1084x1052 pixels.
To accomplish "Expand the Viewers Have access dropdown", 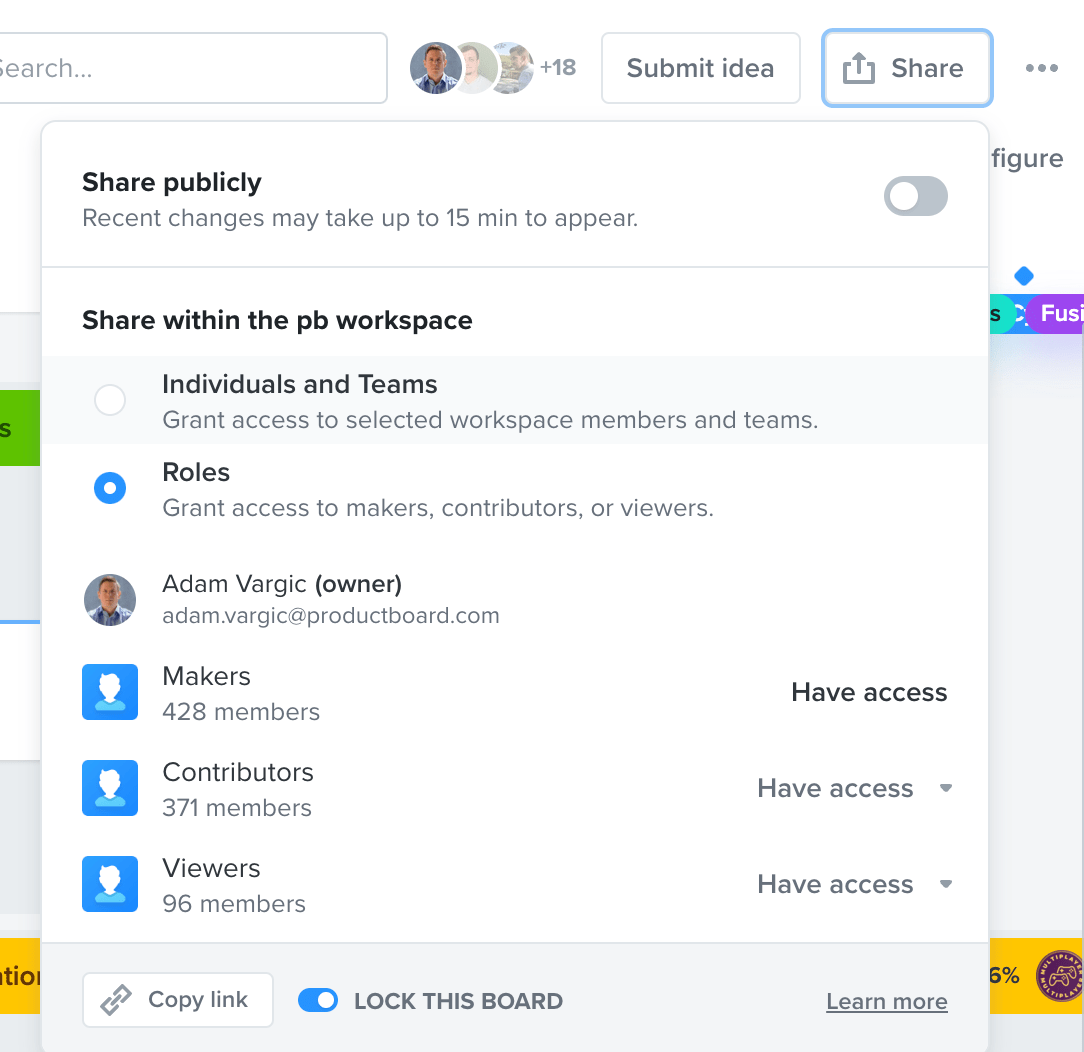I will click(945, 884).
